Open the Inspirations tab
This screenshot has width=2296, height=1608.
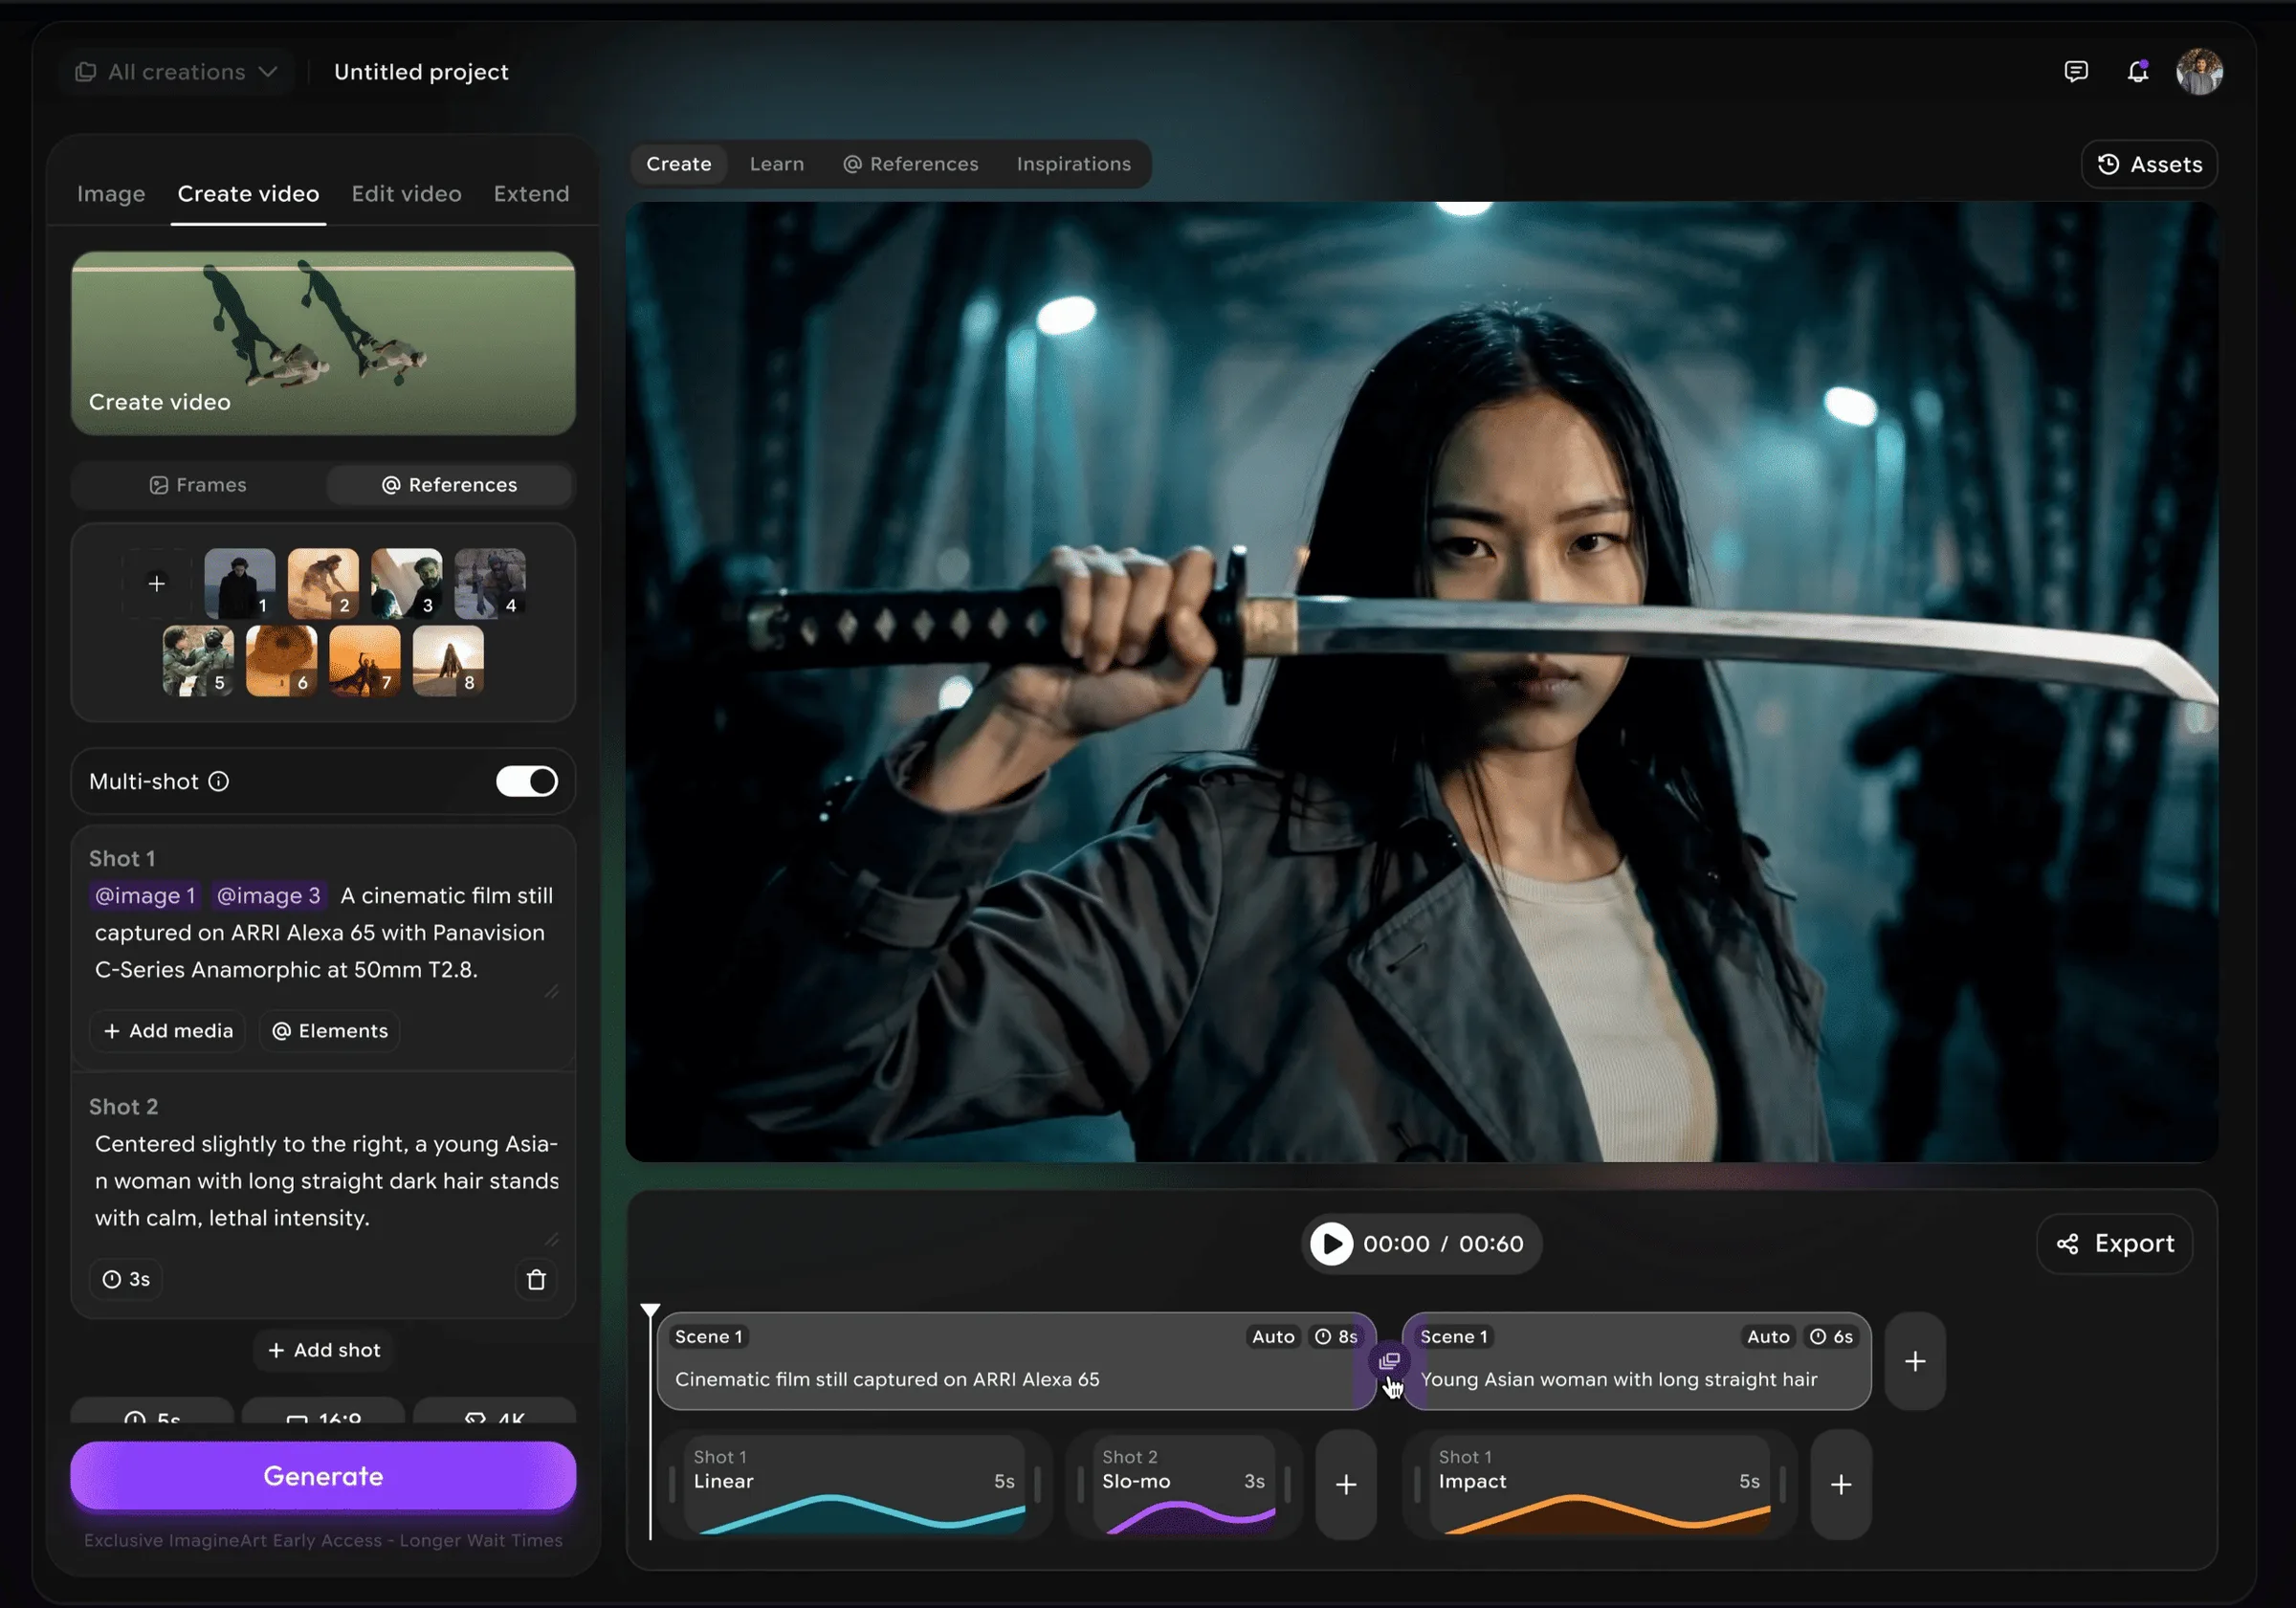click(x=1073, y=163)
